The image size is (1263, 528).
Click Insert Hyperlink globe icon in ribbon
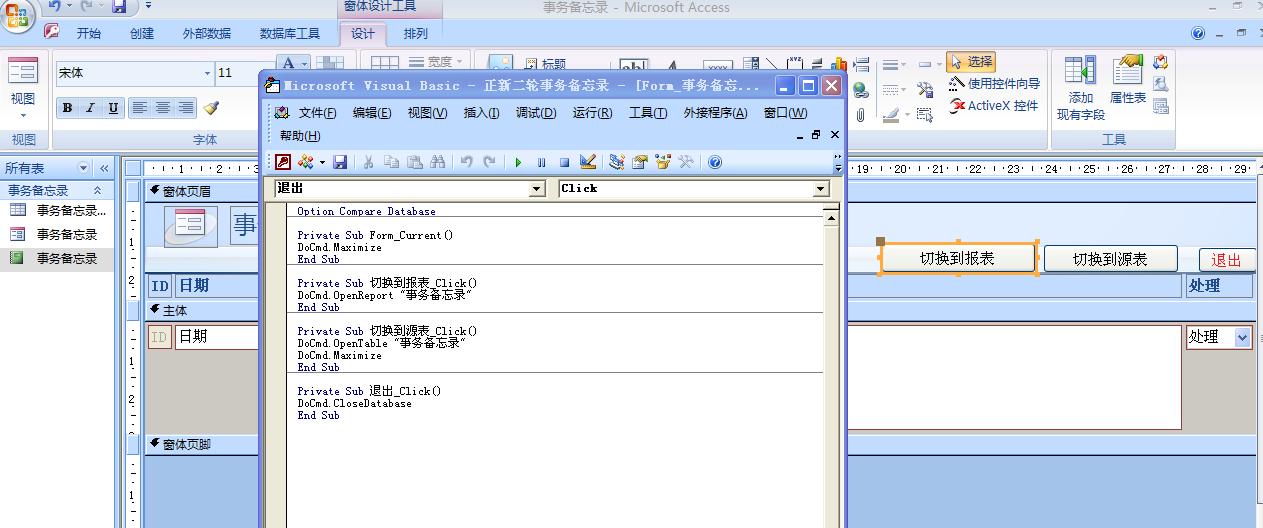point(859,90)
